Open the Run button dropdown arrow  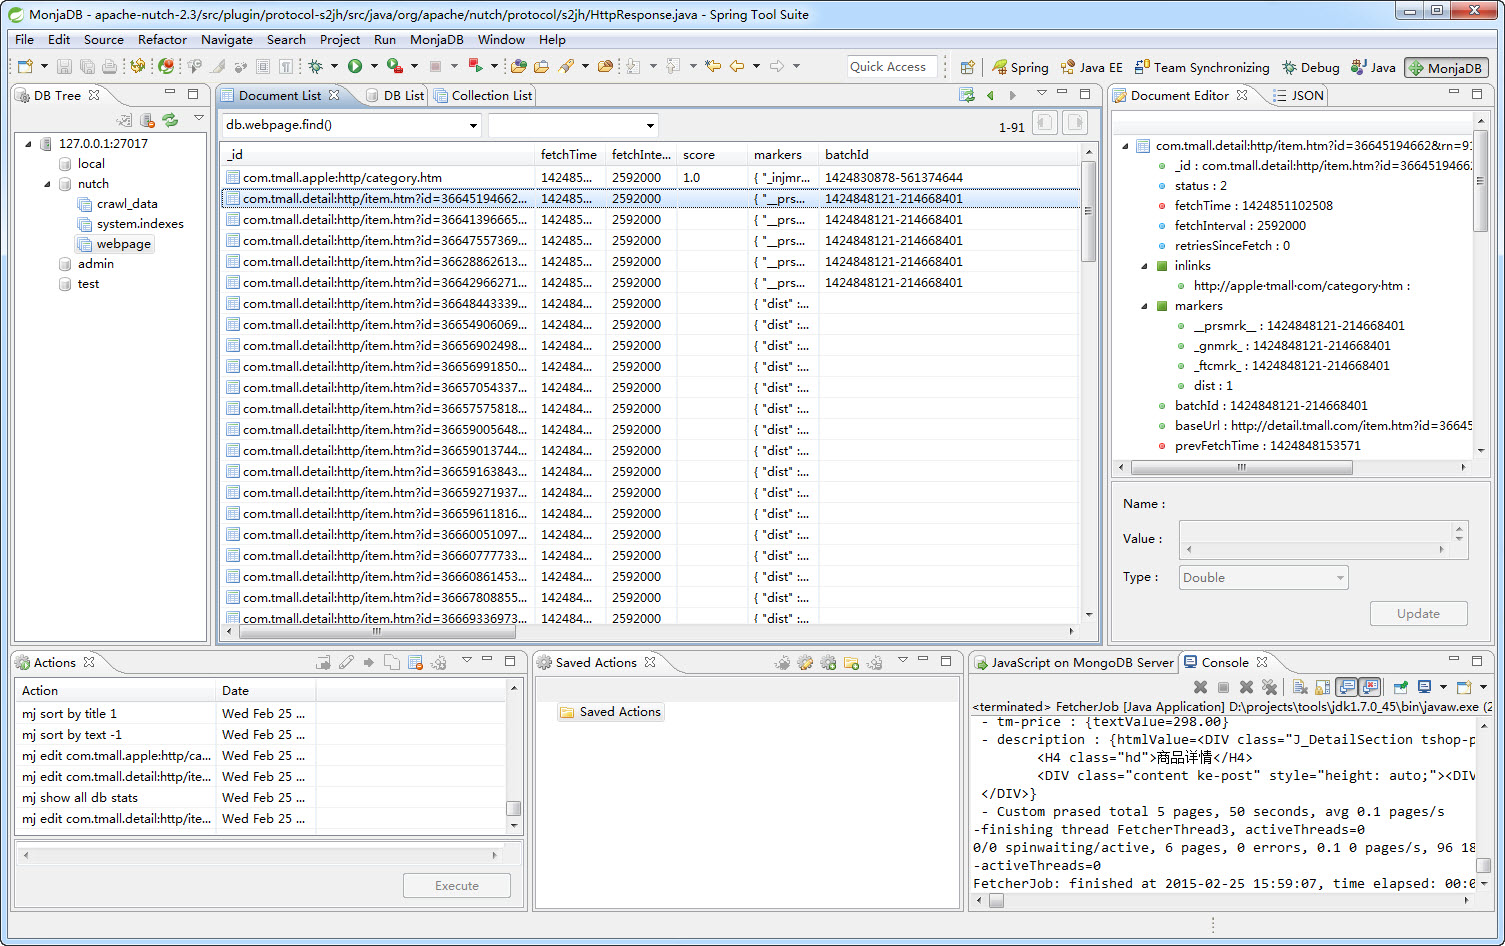(x=374, y=67)
